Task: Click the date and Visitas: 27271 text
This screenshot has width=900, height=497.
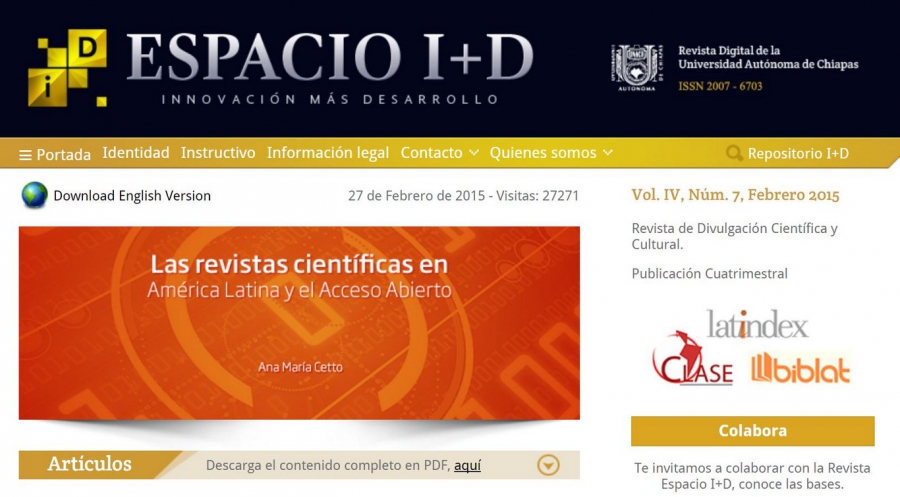Action: tap(463, 196)
